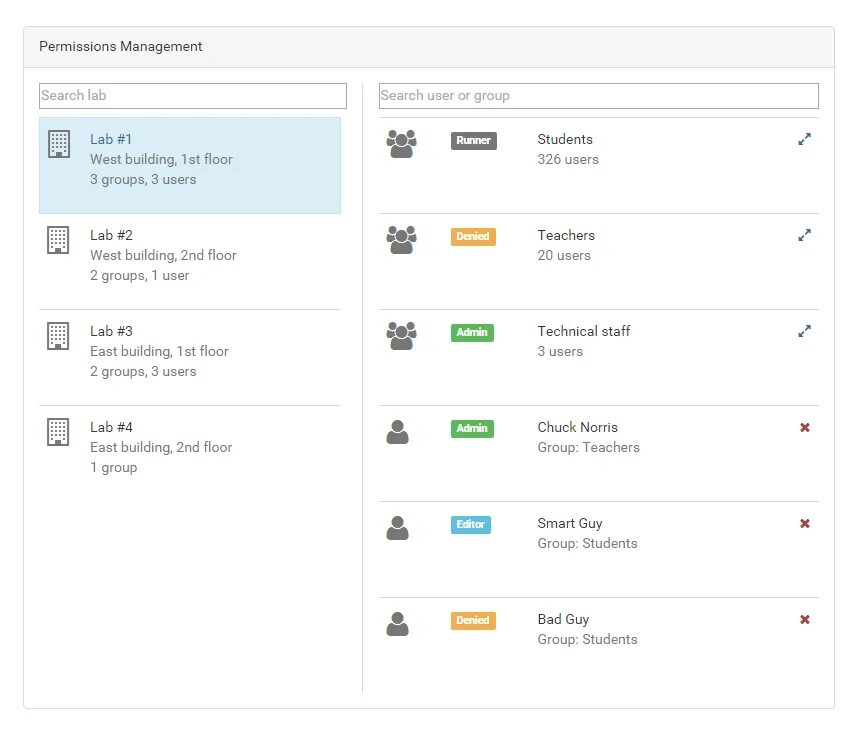Click the Lab #3 building icon
This screenshot has width=863, height=733.
pos(59,336)
